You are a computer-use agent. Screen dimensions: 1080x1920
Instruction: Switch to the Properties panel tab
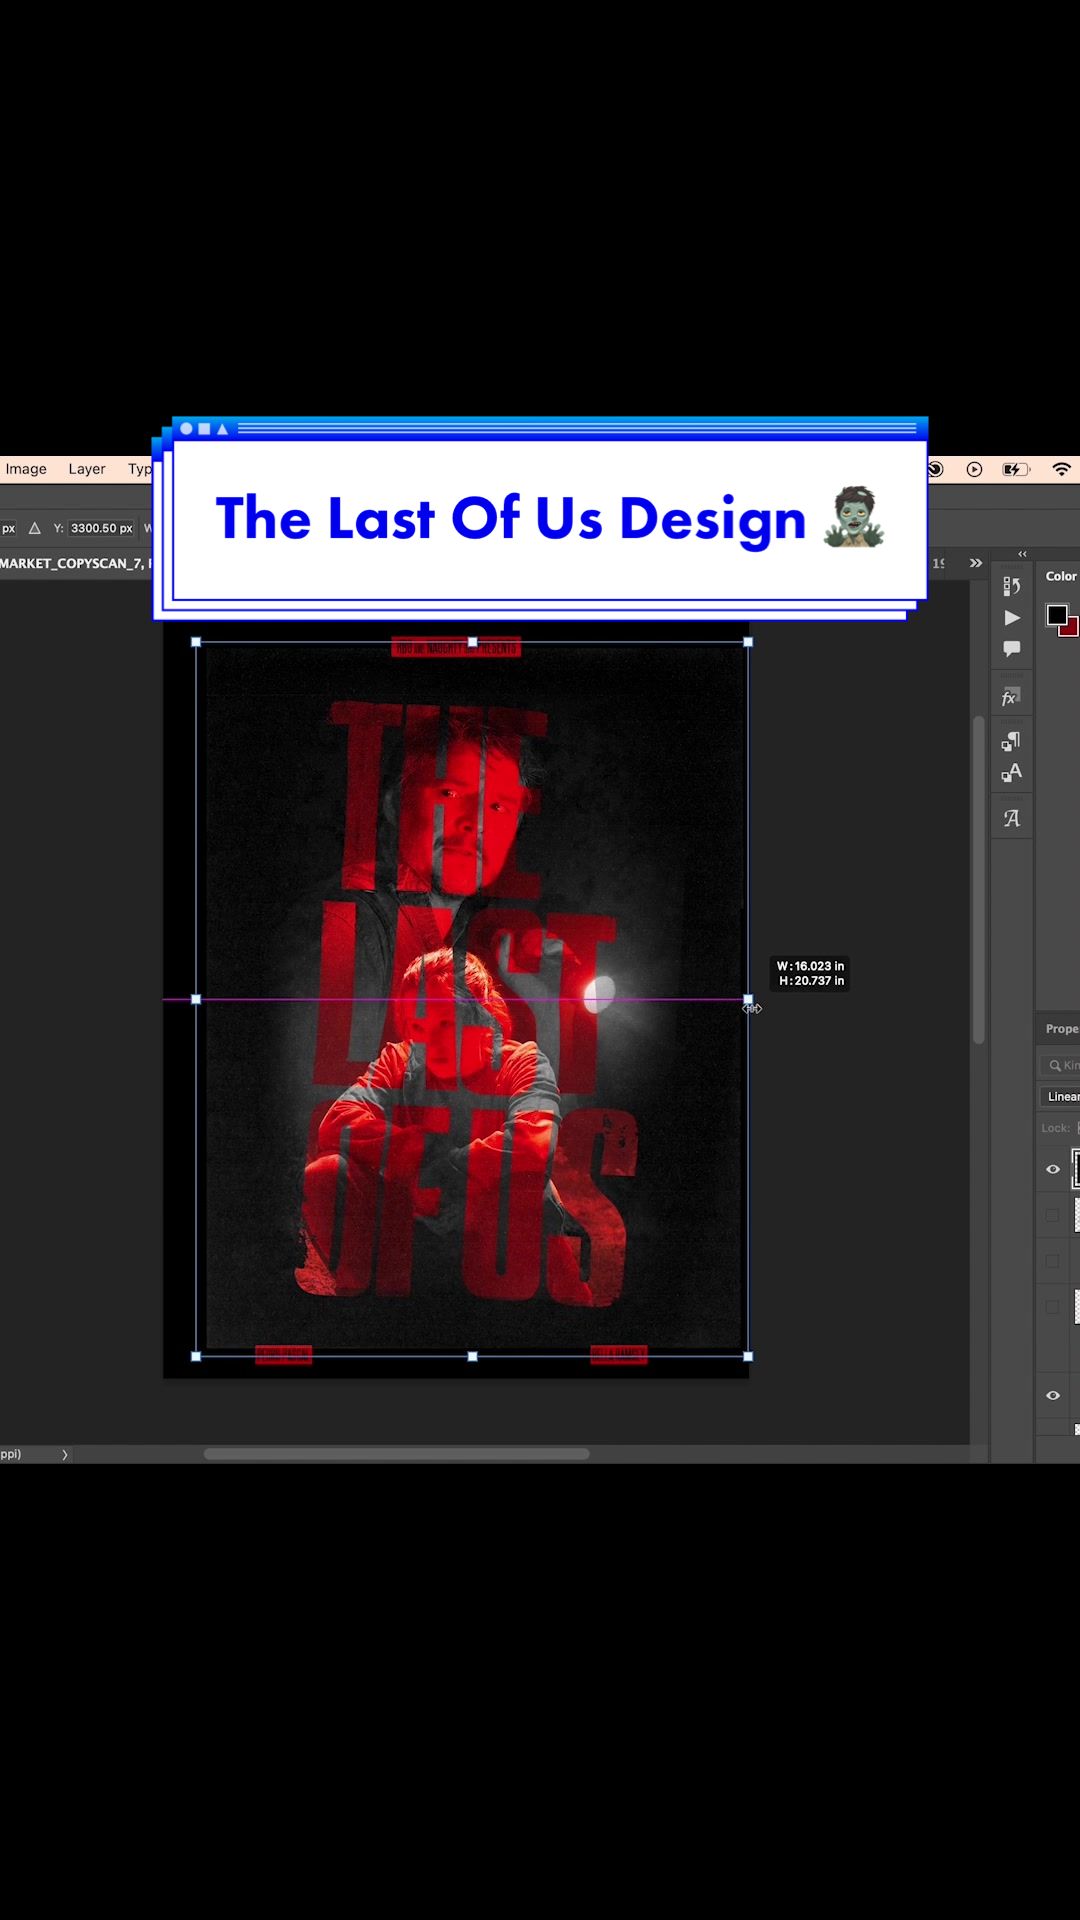(x=1062, y=1028)
